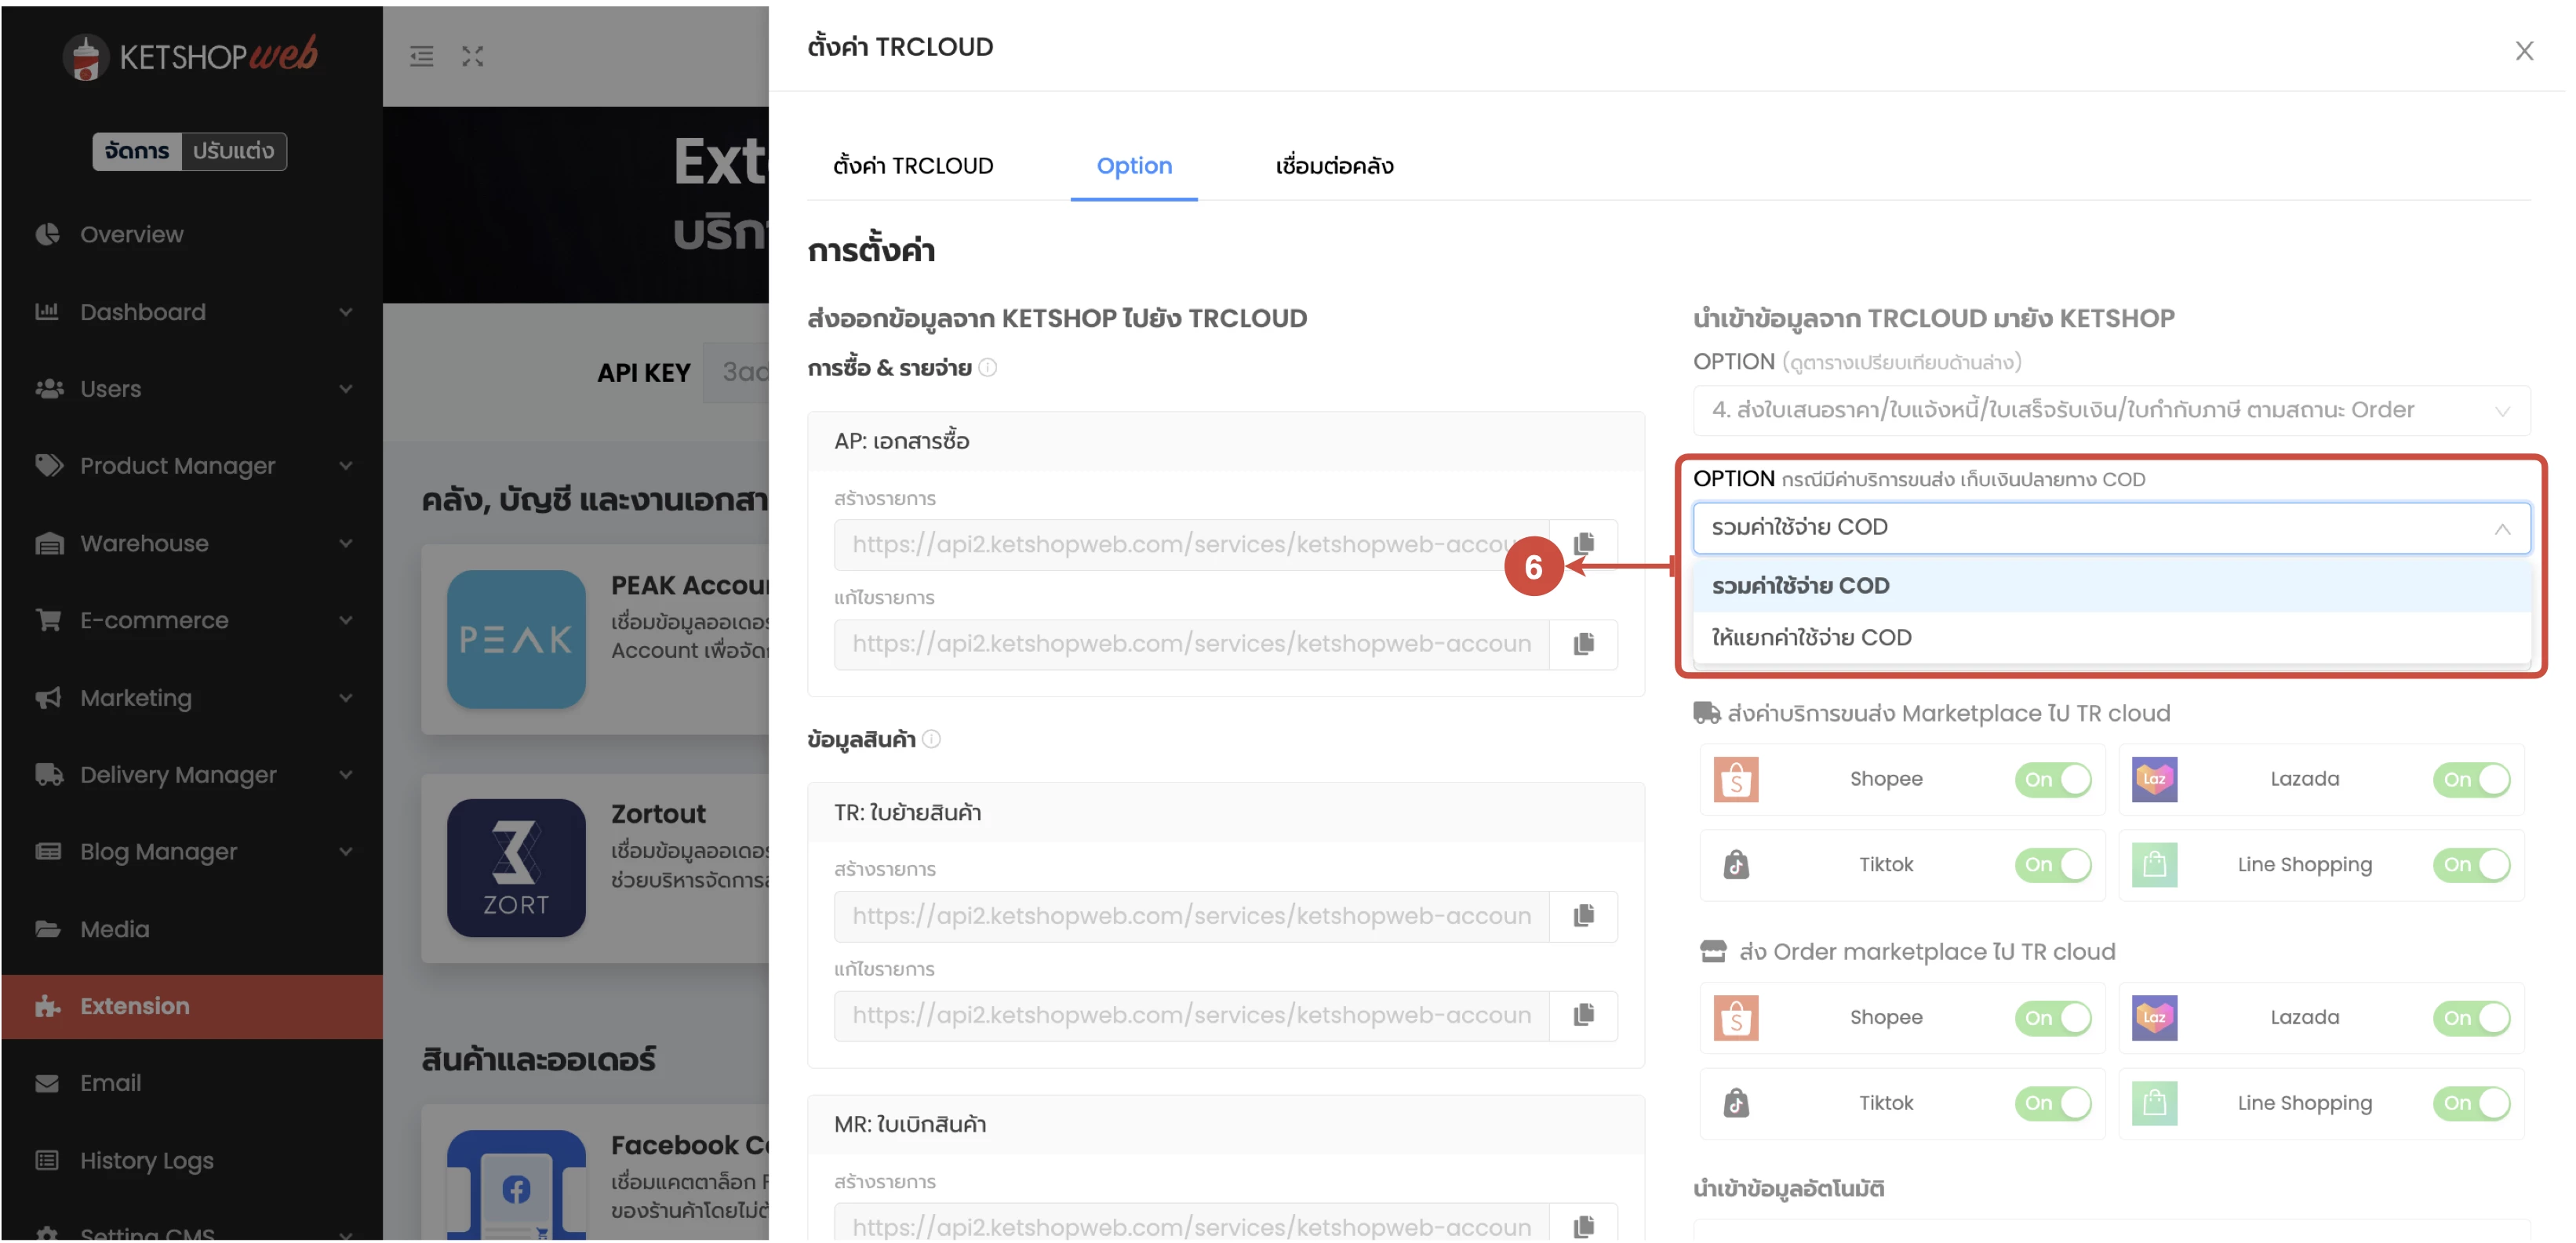Screen dimensions: 2576x1243
Task: Click Tiktok icon in shipping fee section
Action: [1736, 864]
